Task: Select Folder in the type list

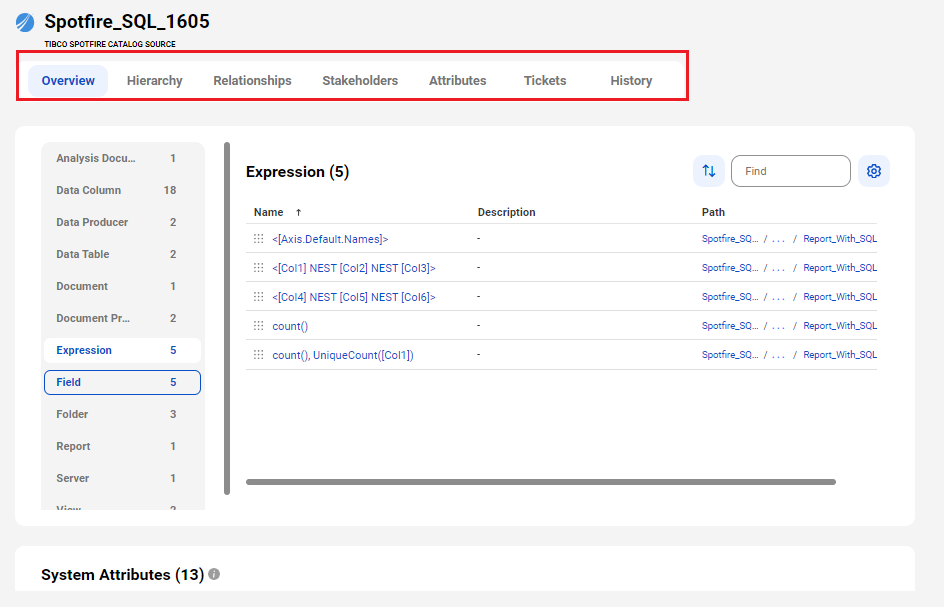Action: pos(122,414)
